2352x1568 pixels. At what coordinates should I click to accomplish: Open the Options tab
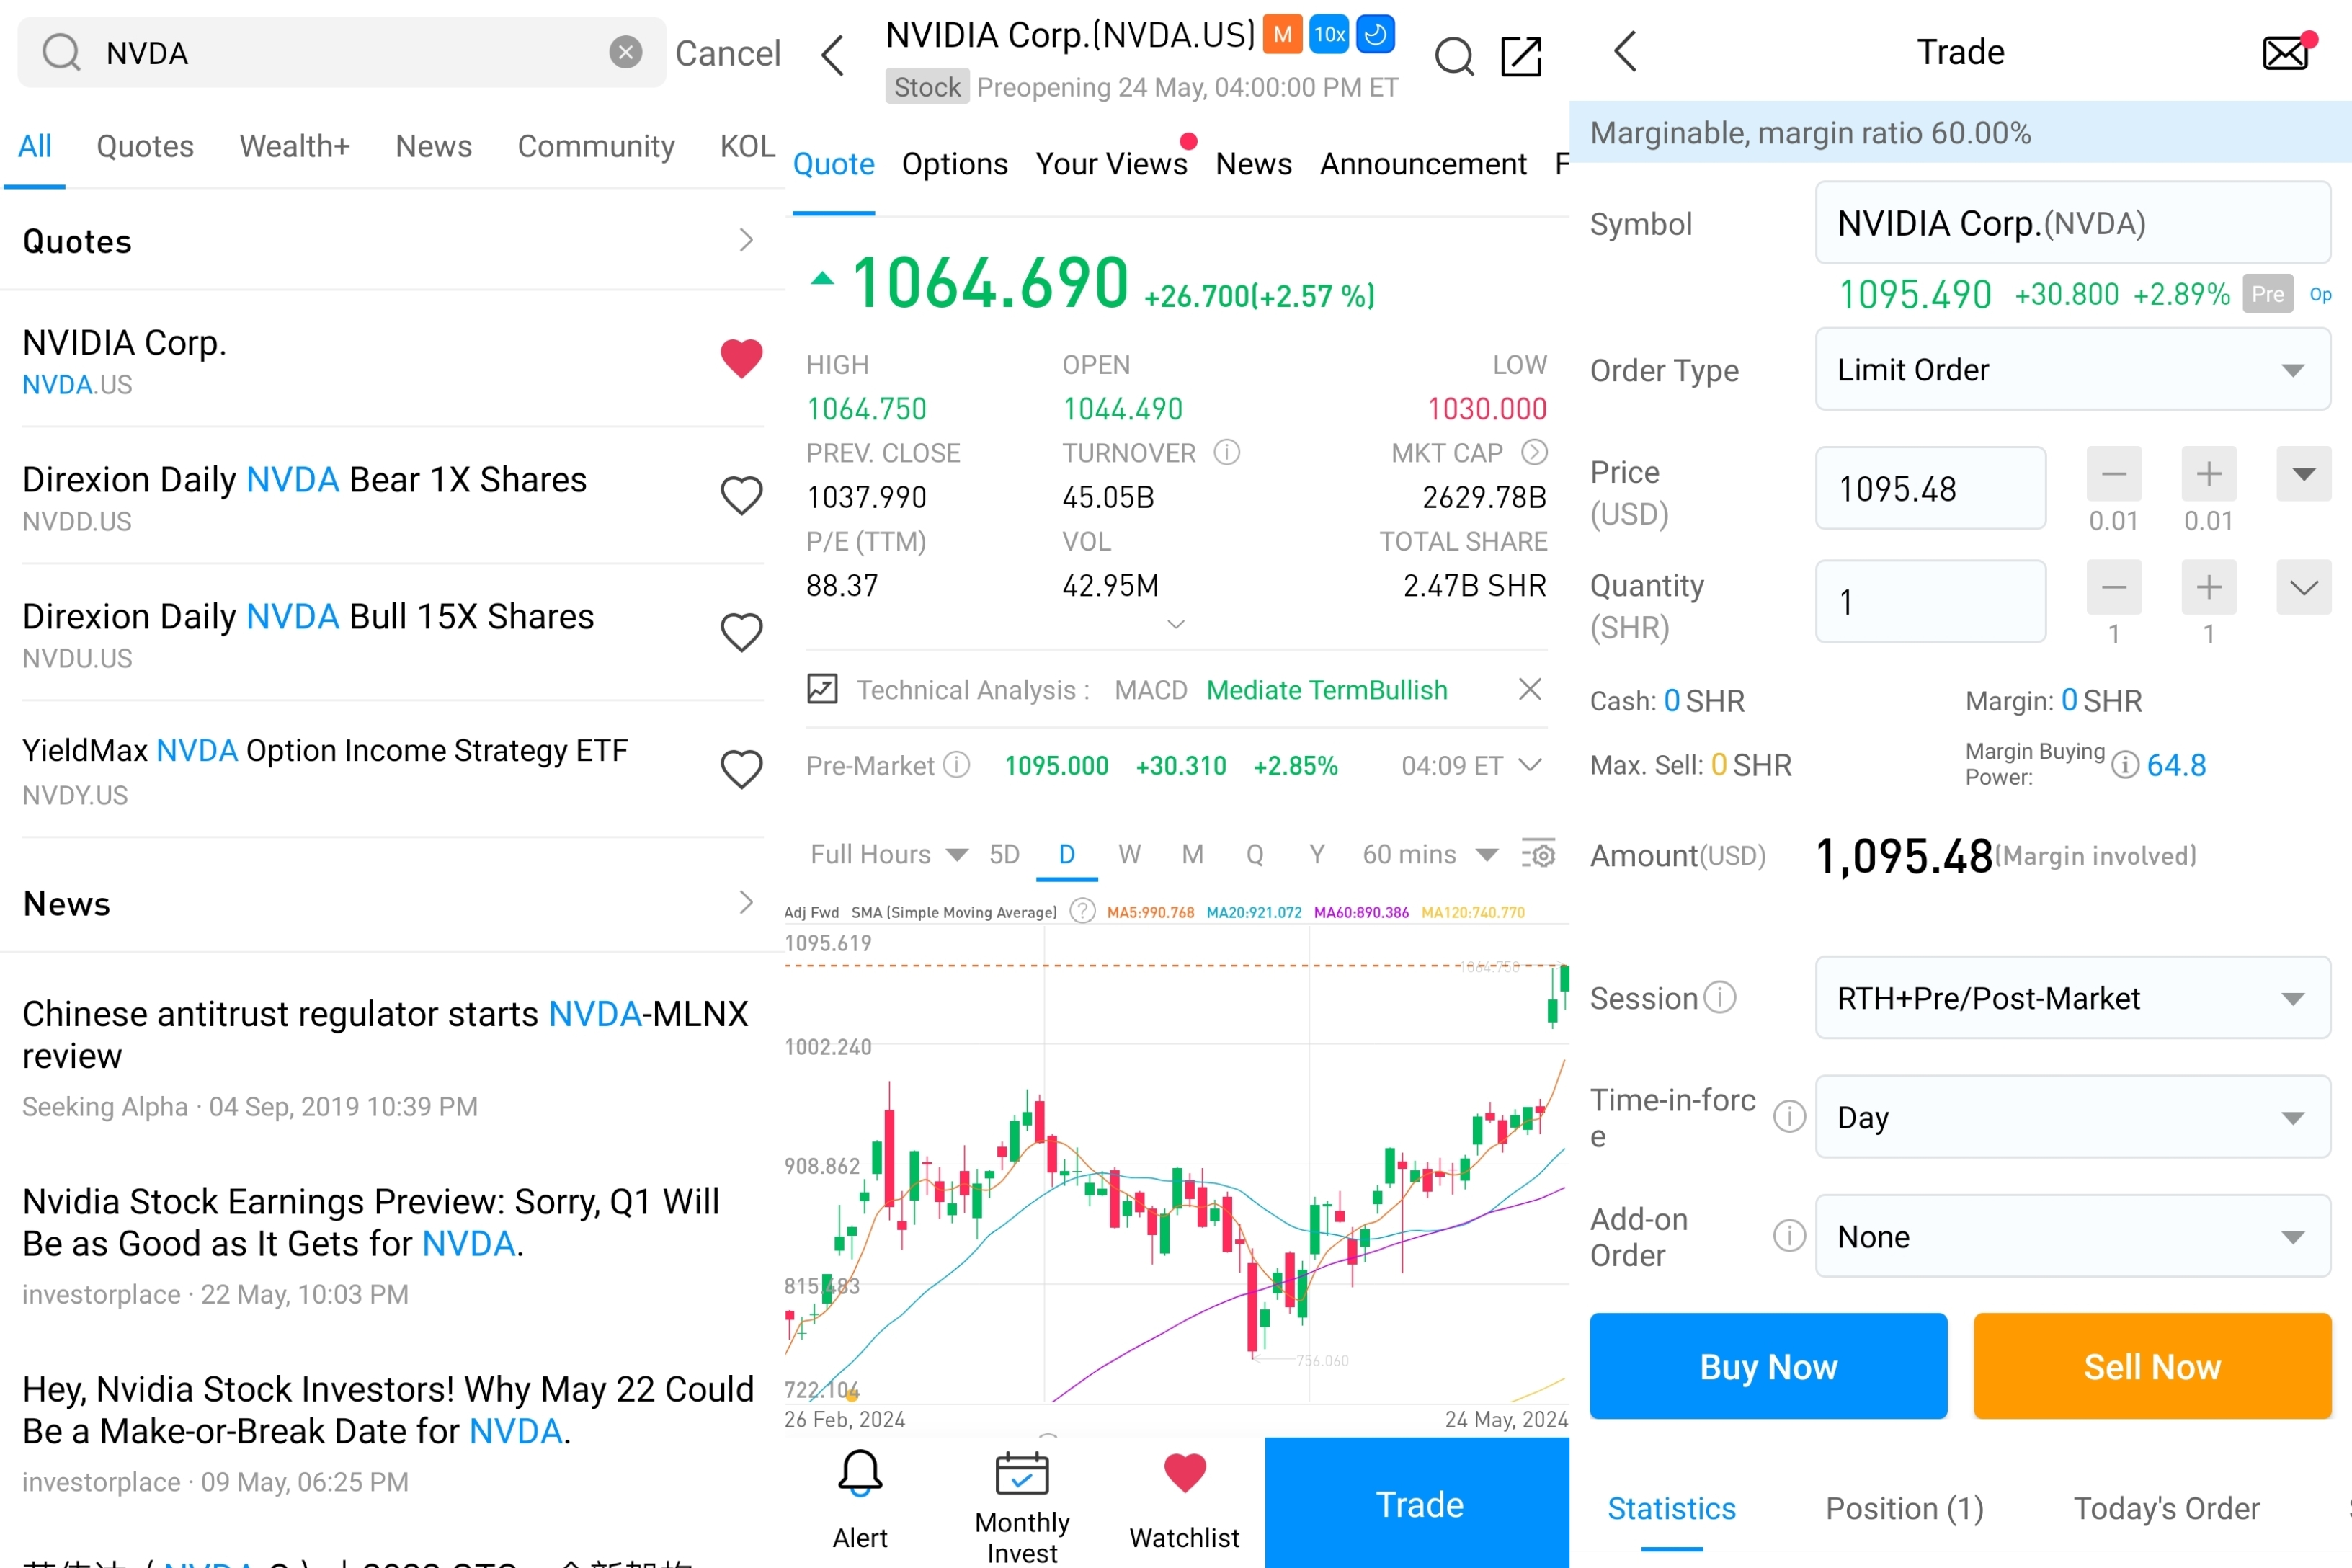click(x=954, y=164)
